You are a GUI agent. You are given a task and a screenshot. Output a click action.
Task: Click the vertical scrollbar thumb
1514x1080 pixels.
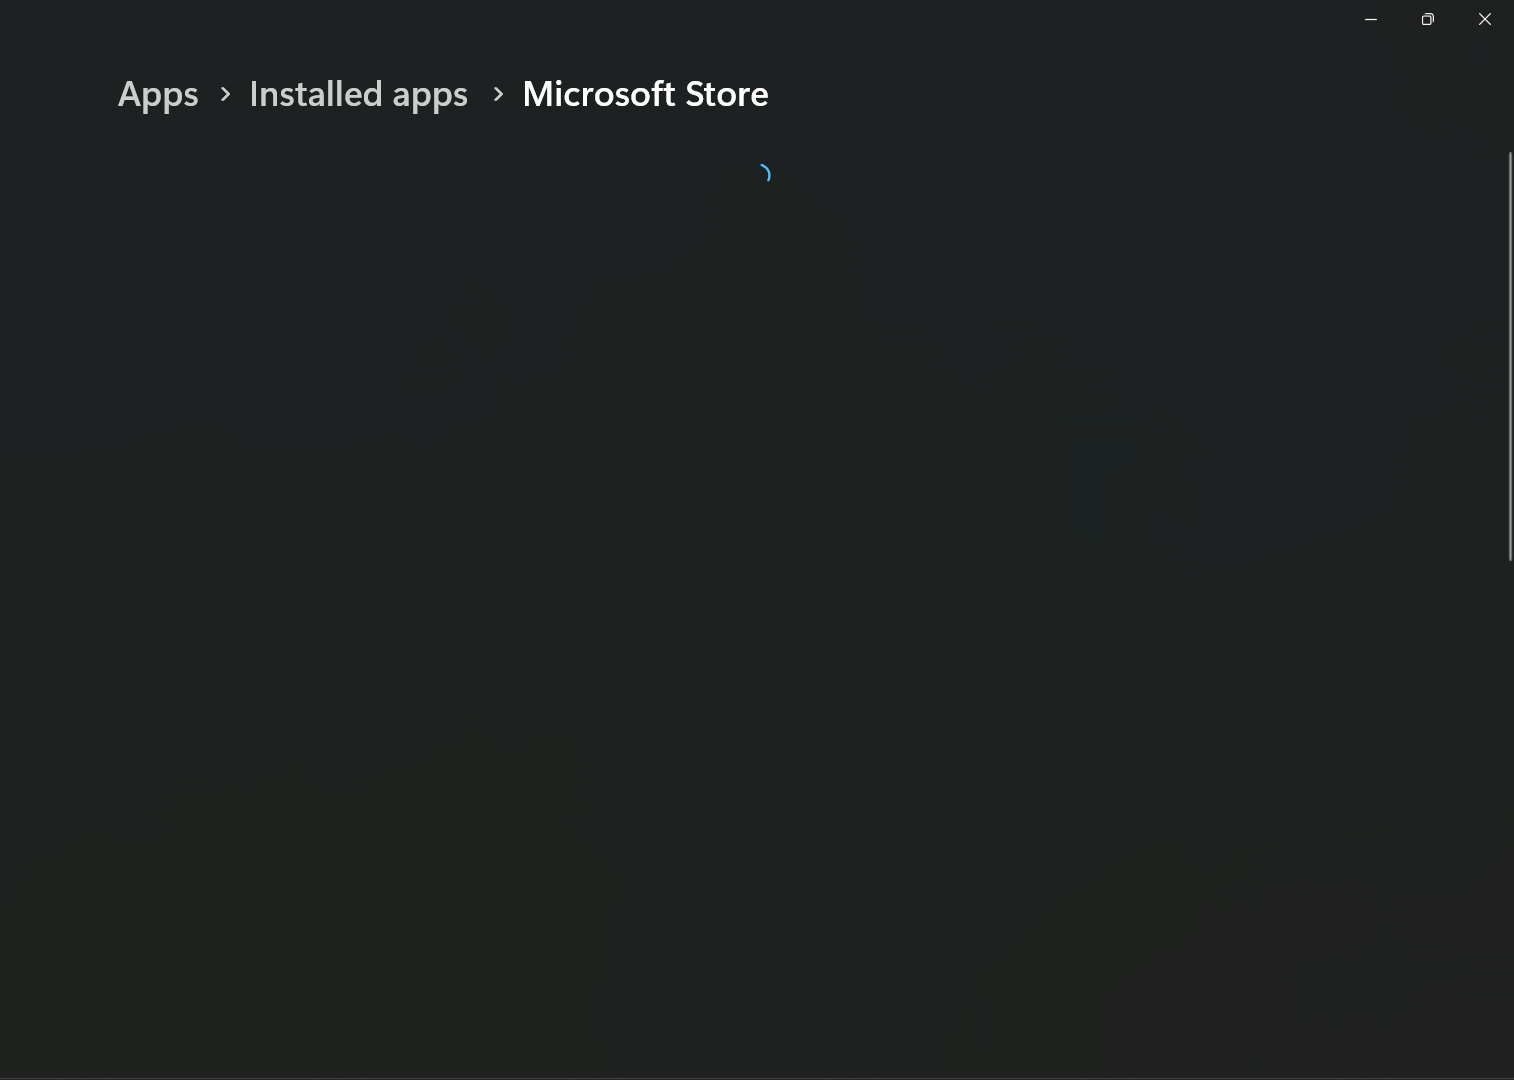[1510, 356]
